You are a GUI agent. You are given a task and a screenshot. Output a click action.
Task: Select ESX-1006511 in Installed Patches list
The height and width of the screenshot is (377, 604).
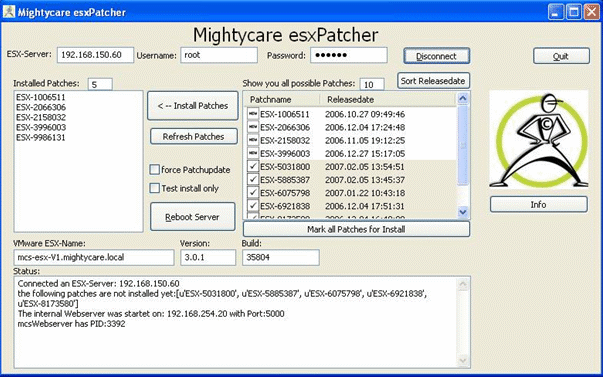pyautogui.click(x=41, y=97)
